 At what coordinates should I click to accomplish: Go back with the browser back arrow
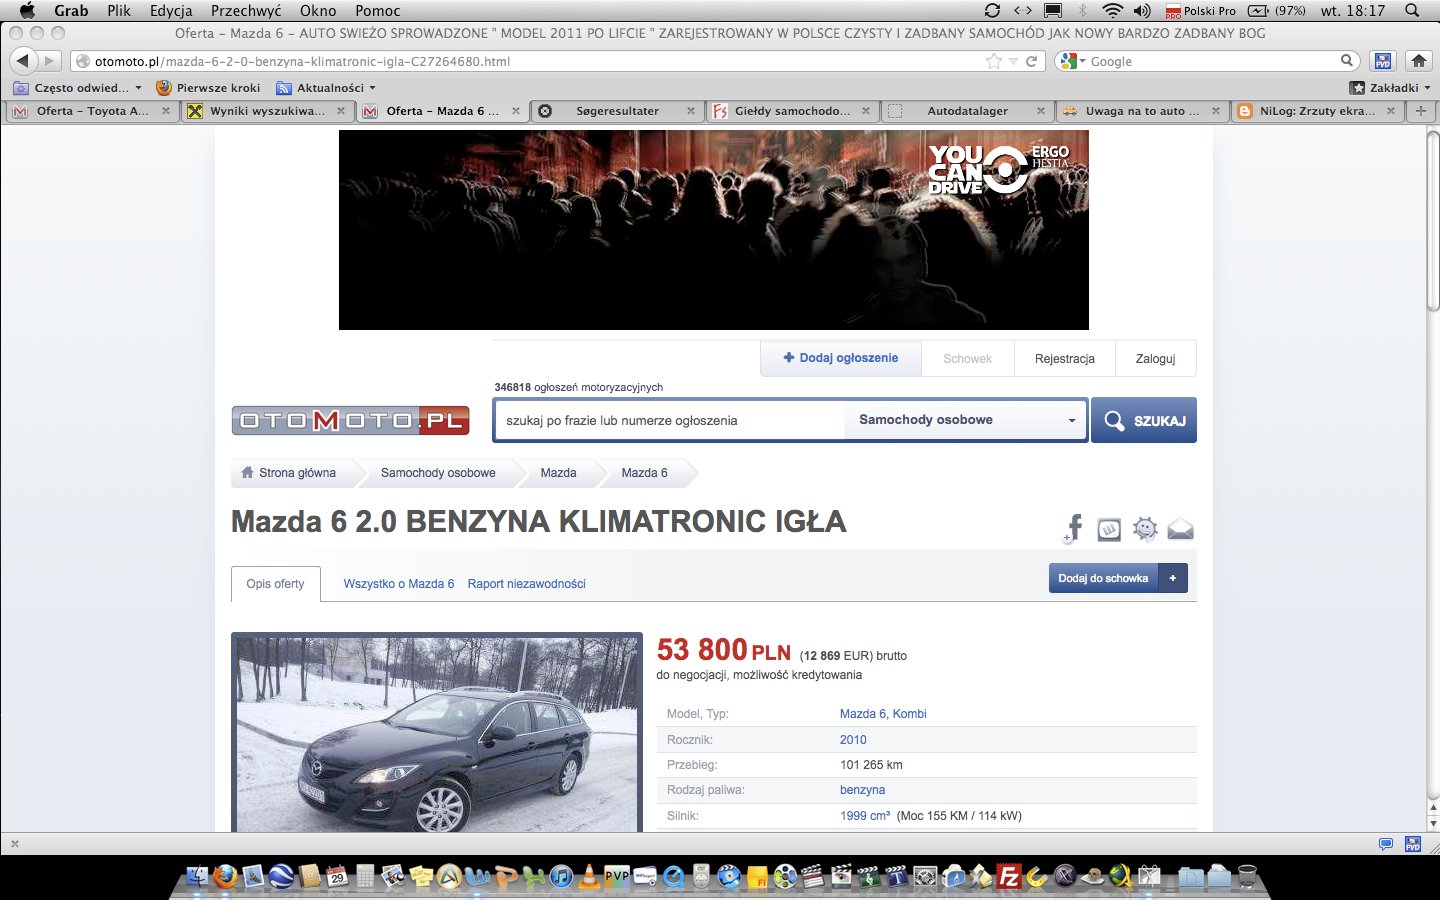pos(23,61)
